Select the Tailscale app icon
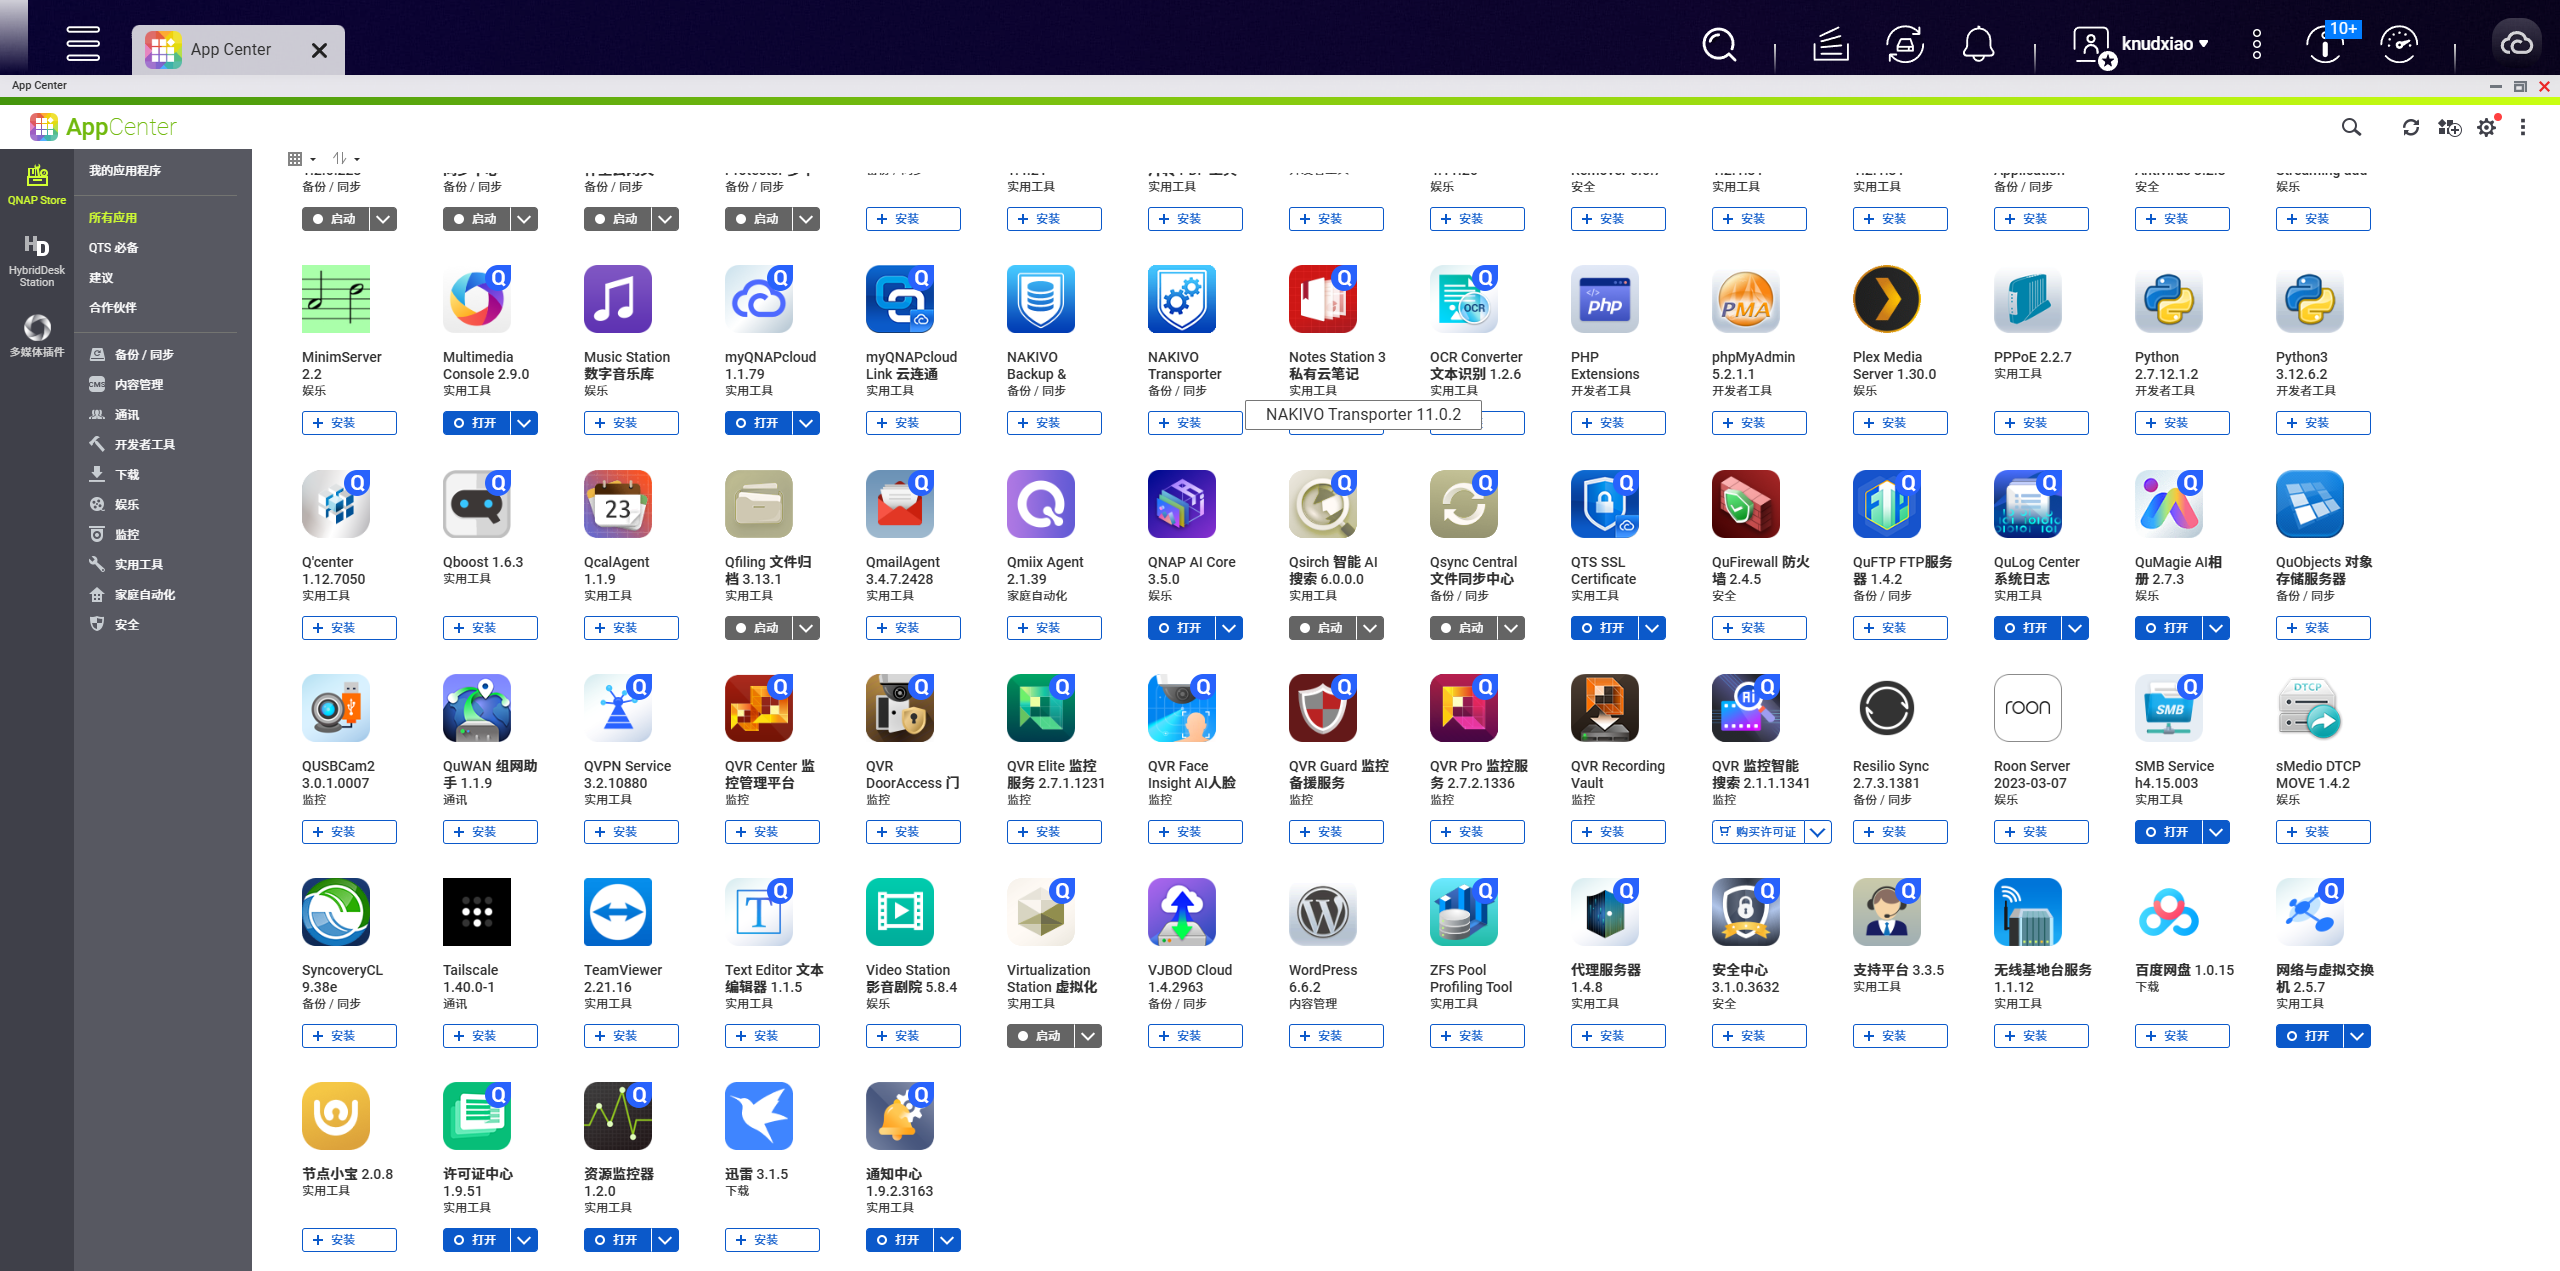Image resolution: width=2560 pixels, height=1271 pixels. point(476,912)
